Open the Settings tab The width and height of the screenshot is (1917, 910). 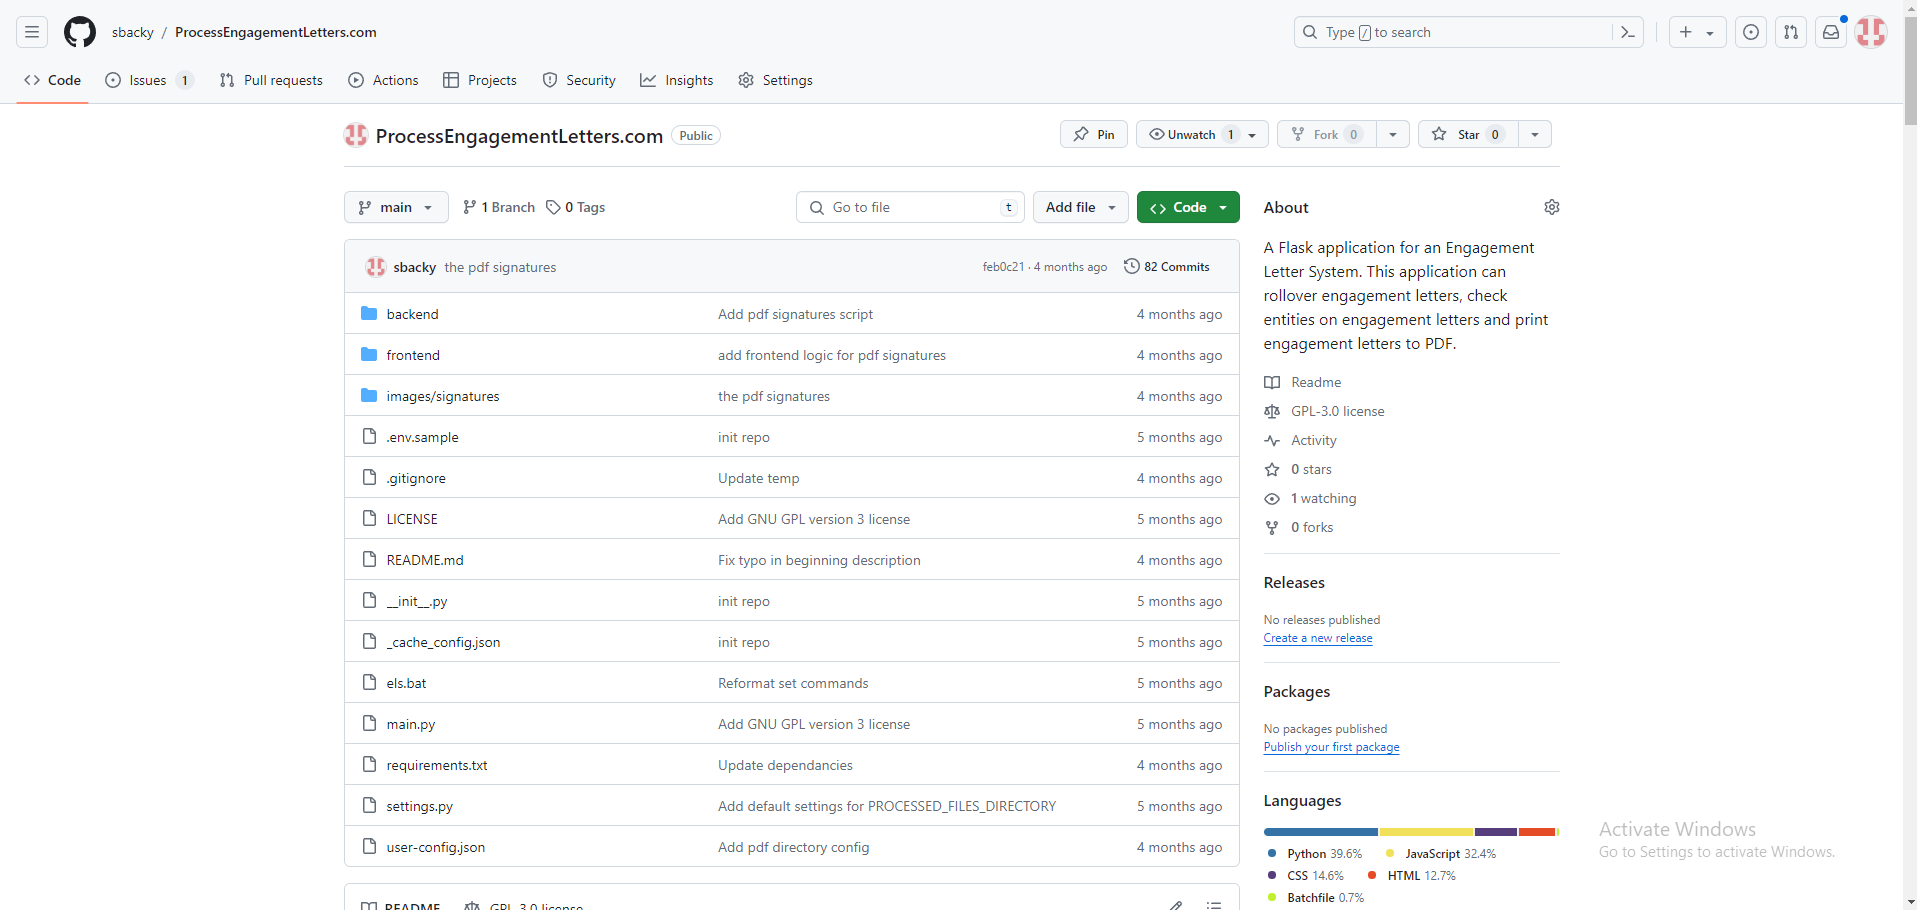point(775,80)
